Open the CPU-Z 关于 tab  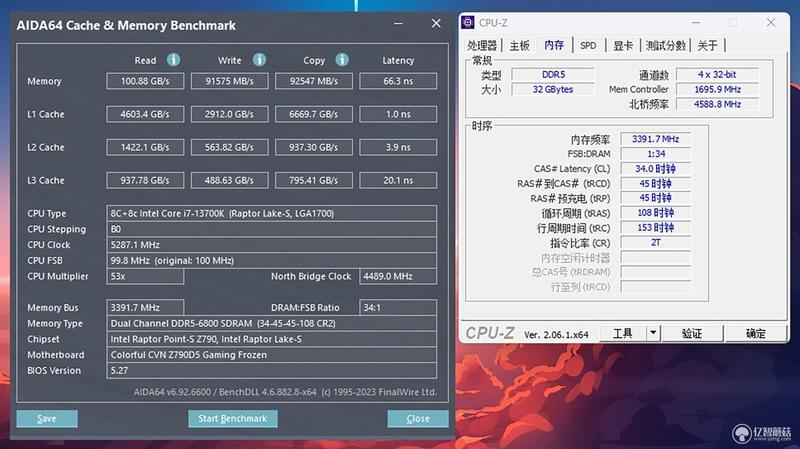[x=708, y=45]
